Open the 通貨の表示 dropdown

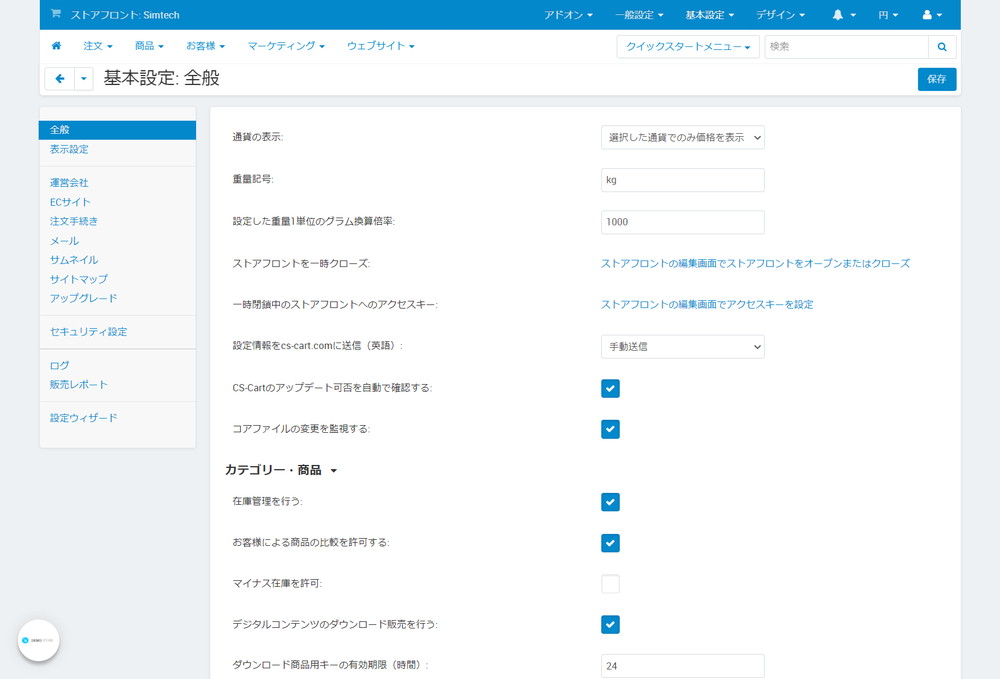[682, 137]
